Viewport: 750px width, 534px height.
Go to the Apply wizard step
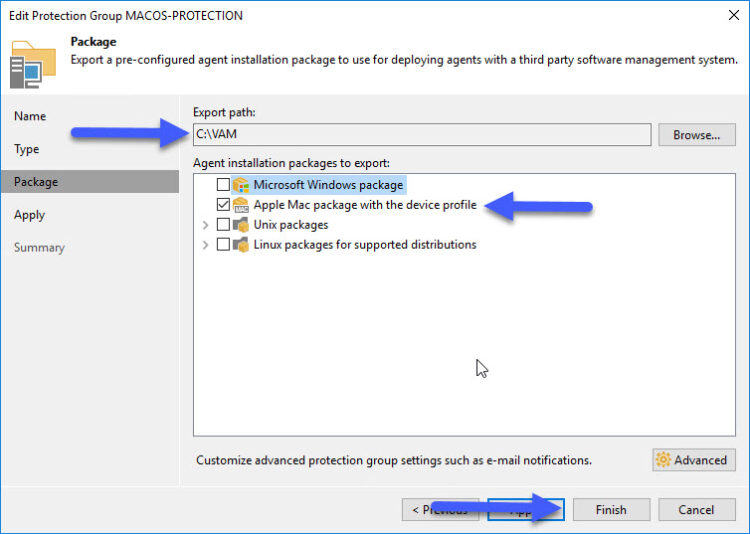point(30,215)
